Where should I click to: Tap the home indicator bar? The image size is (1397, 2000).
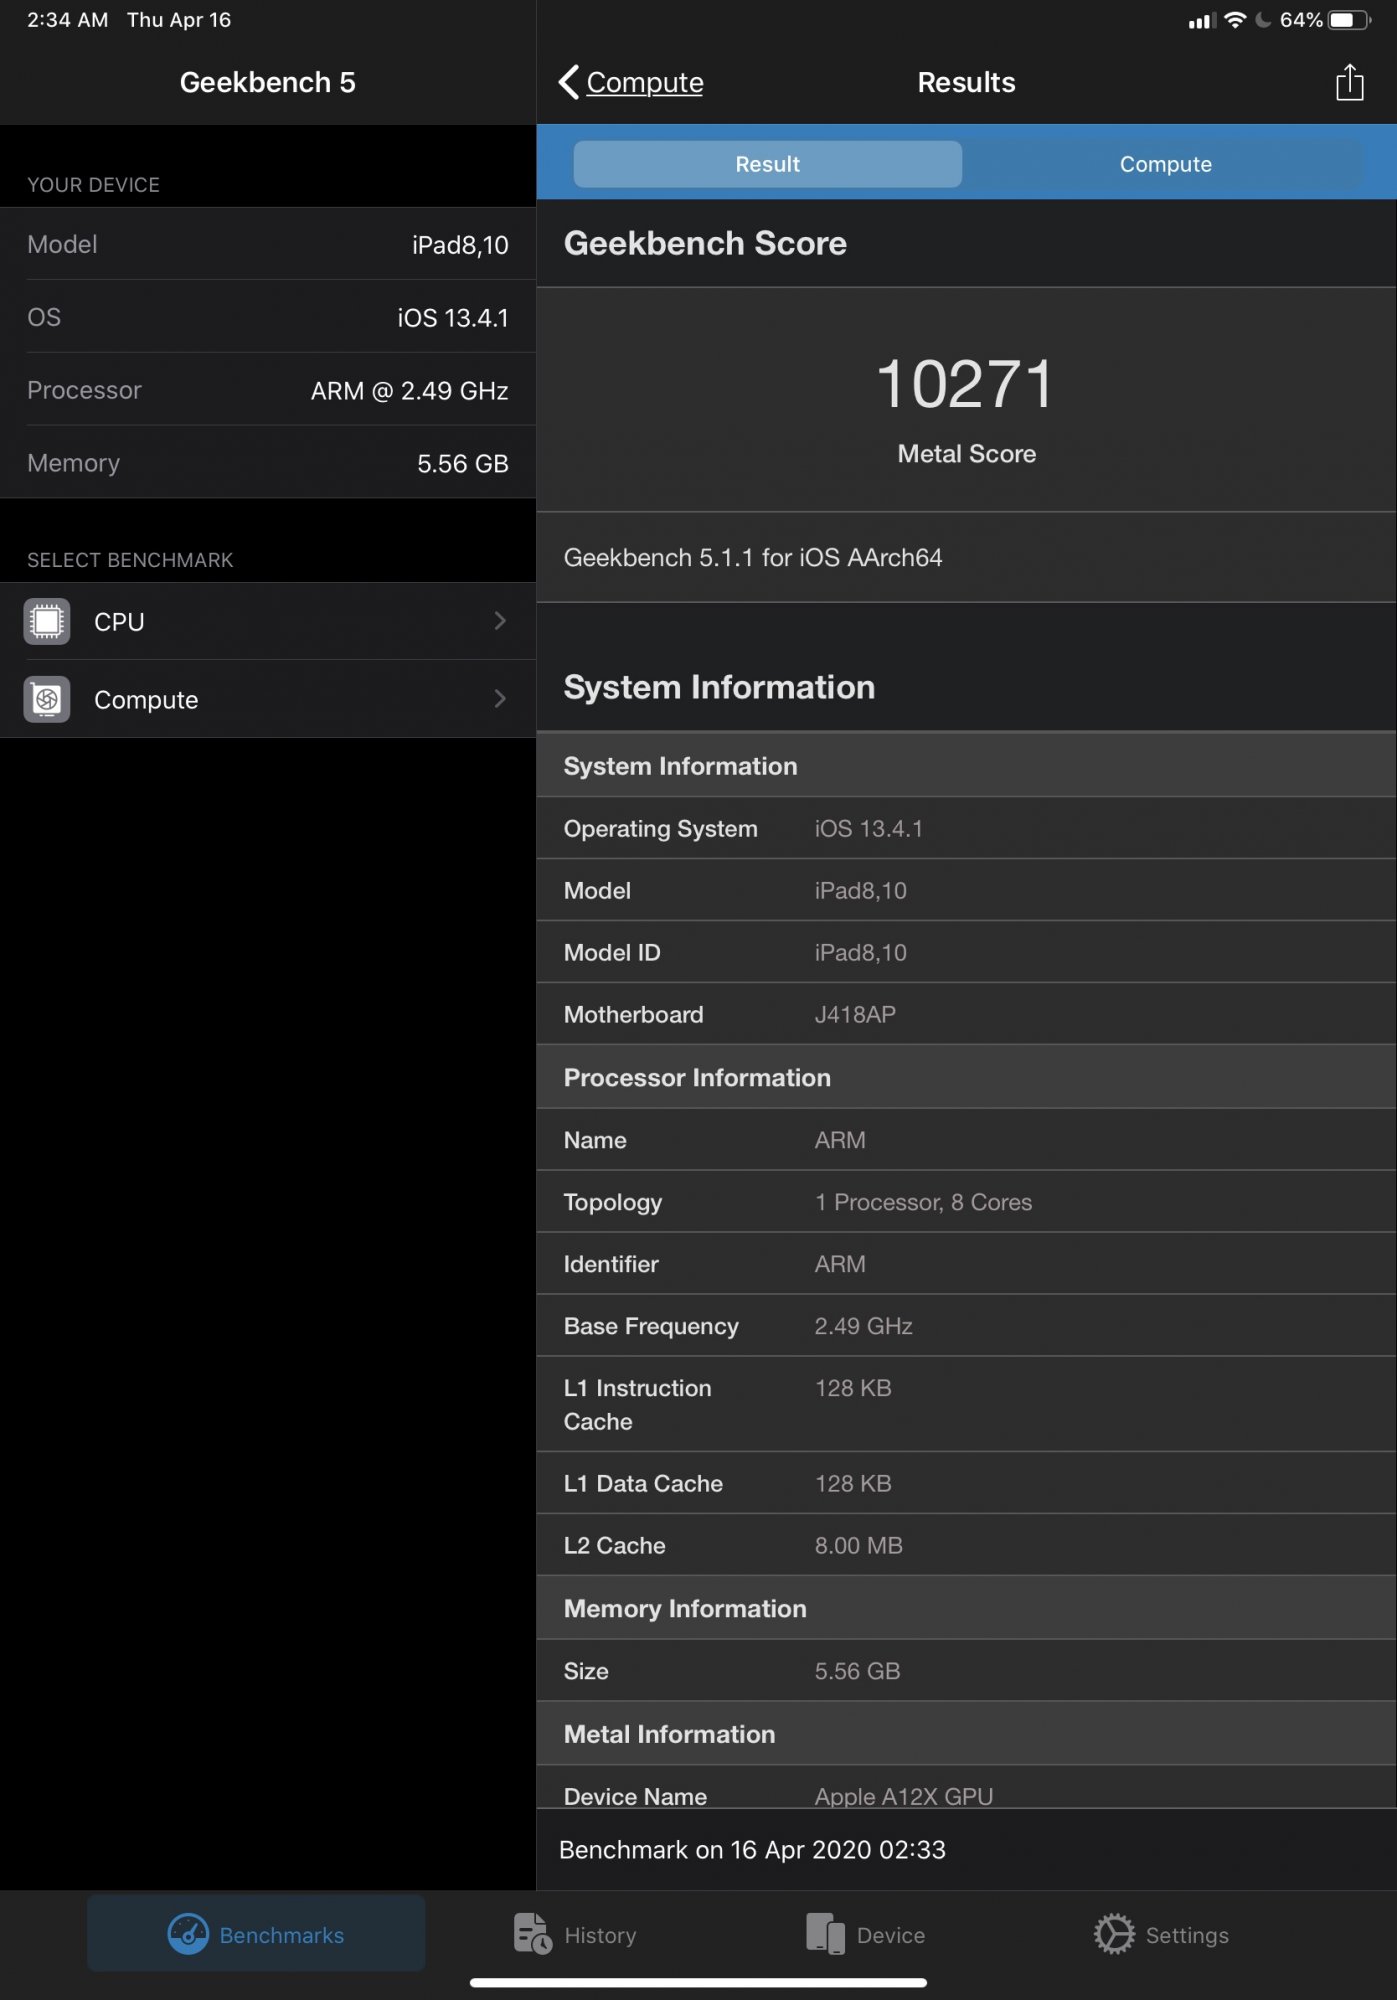[x=698, y=1982]
